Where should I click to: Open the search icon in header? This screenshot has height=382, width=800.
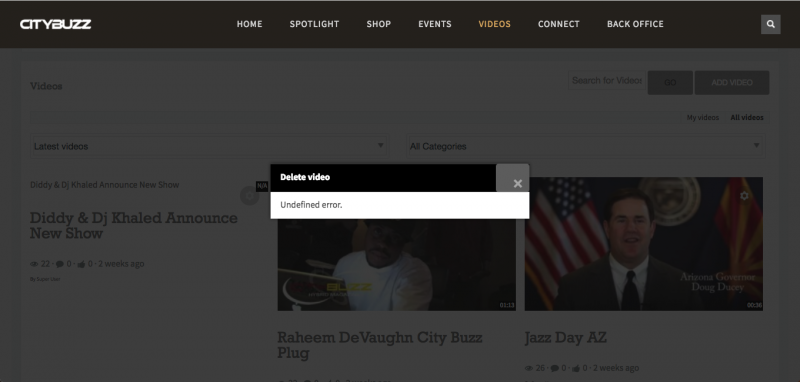tap(770, 24)
